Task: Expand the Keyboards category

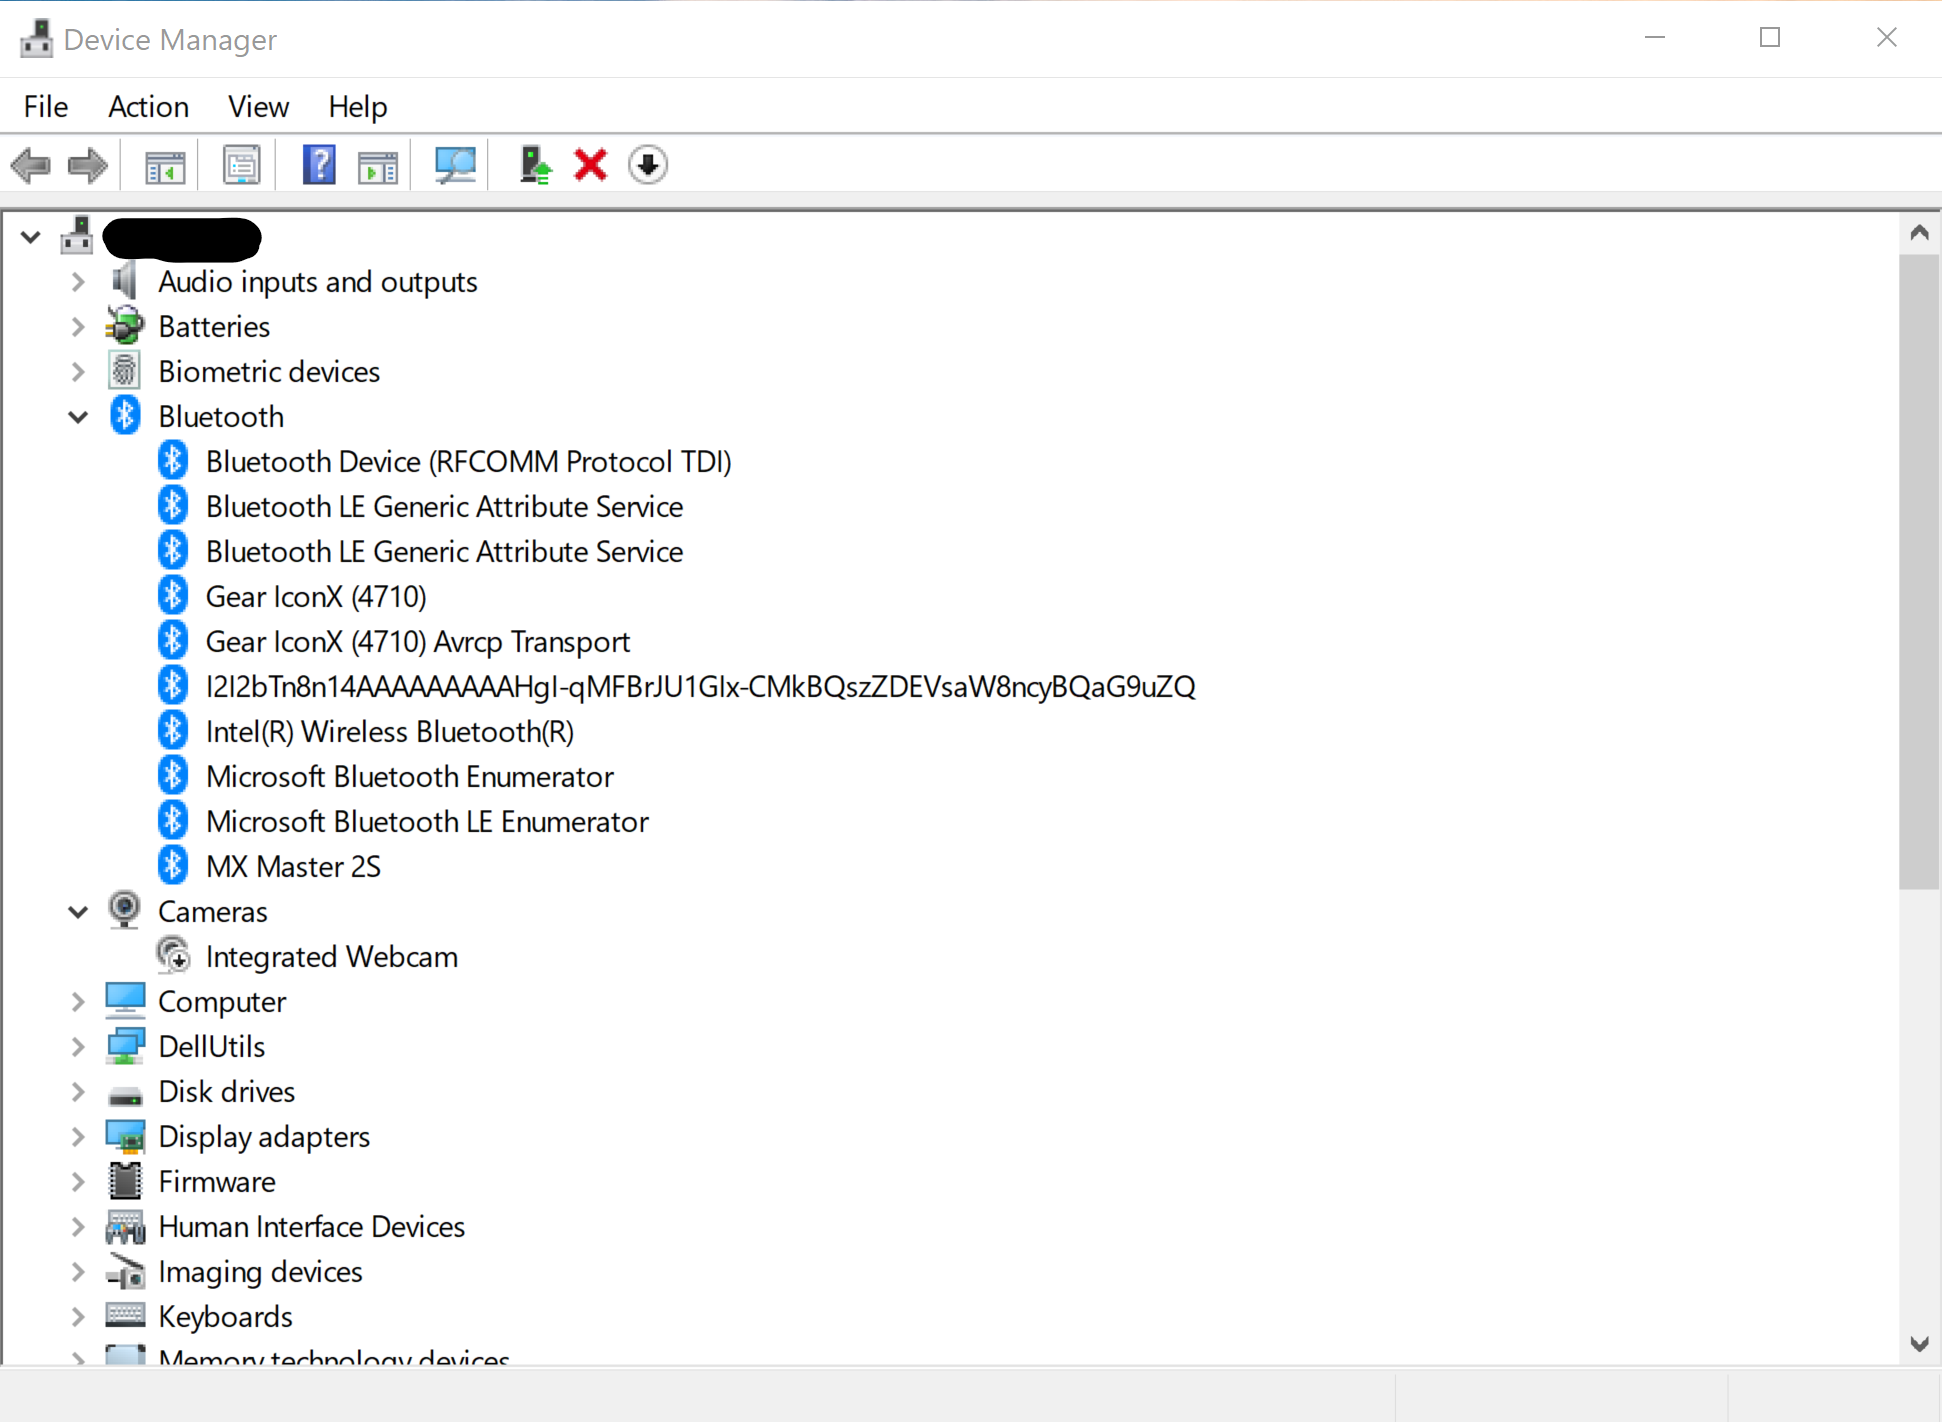Action: (x=78, y=1317)
